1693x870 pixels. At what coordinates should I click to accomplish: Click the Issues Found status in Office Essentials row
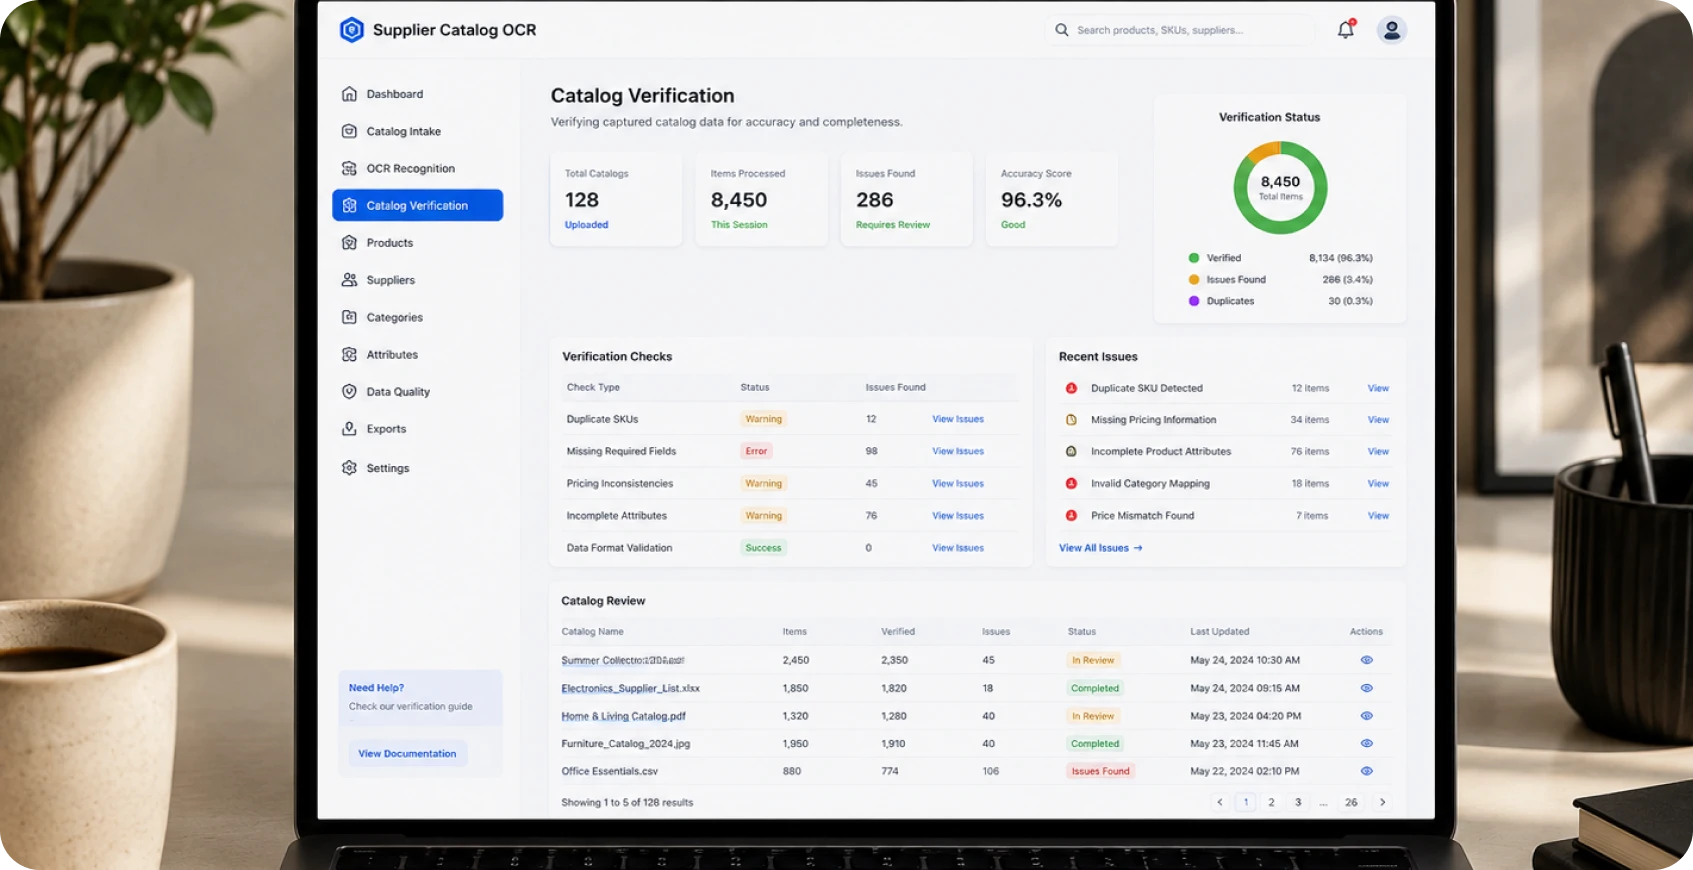point(1100,771)
